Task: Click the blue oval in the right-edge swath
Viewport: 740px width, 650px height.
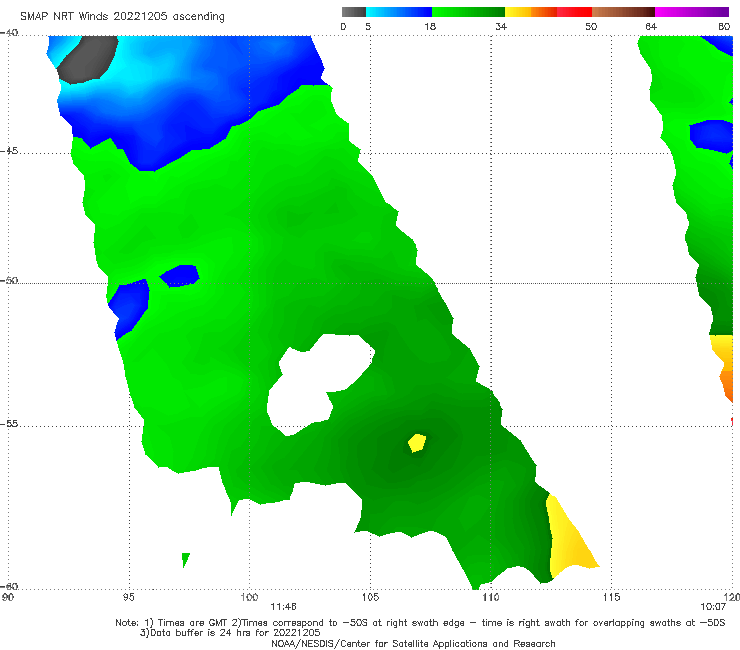Action: 712,136
